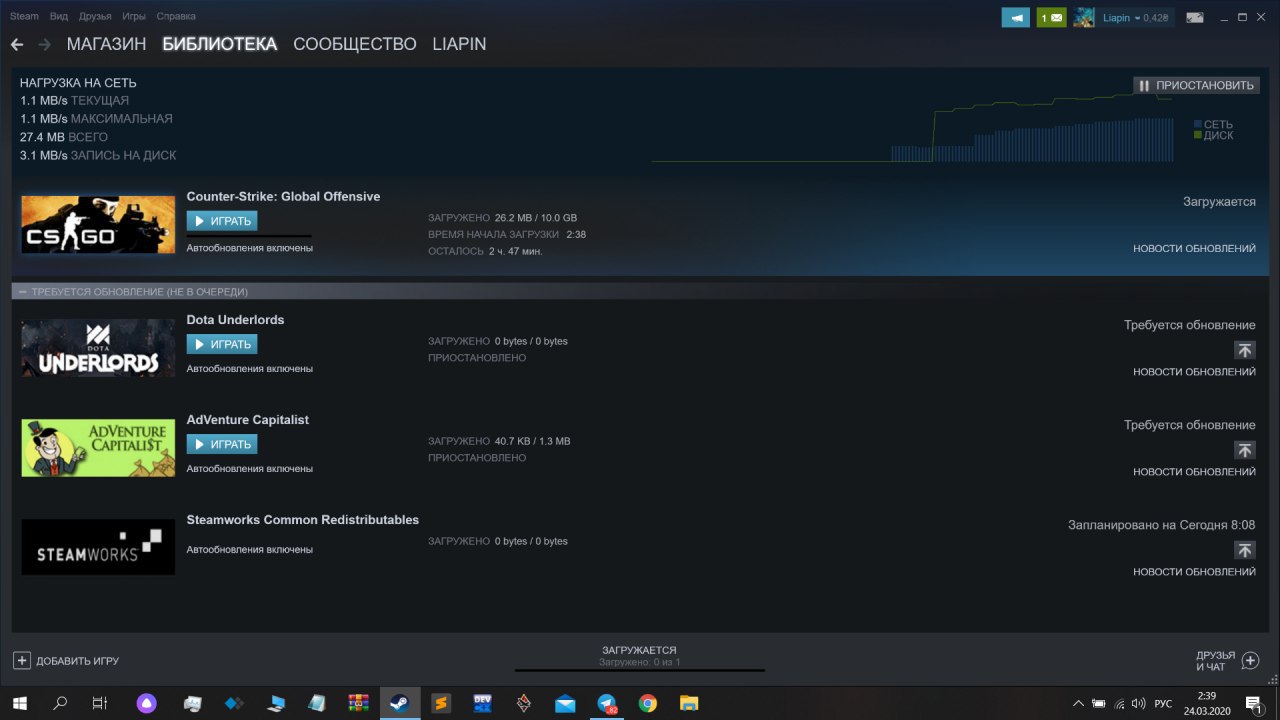This screenshot has width=1280, height=720.
Task: Open Windows taskbar search
Action: [60, 704]
